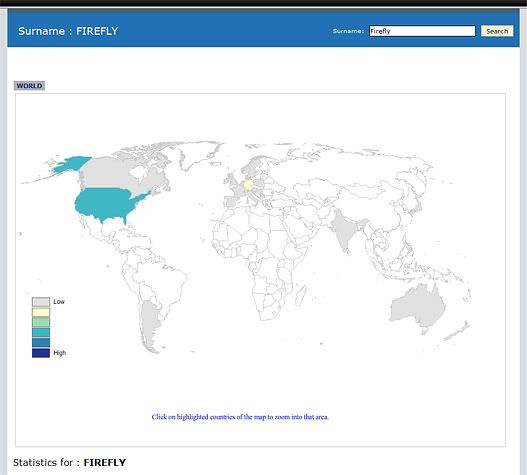Click New Zealand on the map

pos(458,331)
